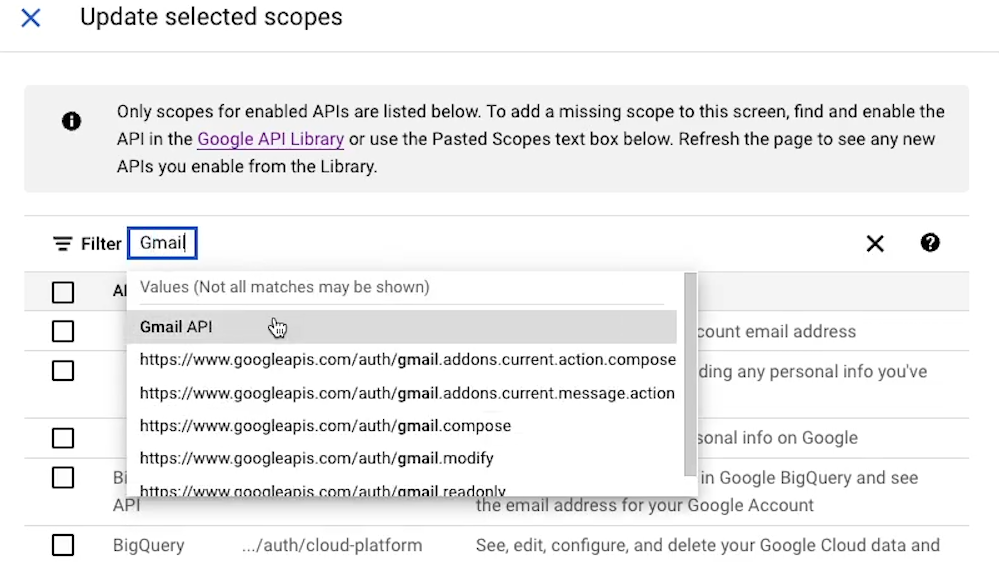Tick the BigQuery cloud-platform scope checkbox
The height and width of the screenshot is (562, 999).
(63, 545)
